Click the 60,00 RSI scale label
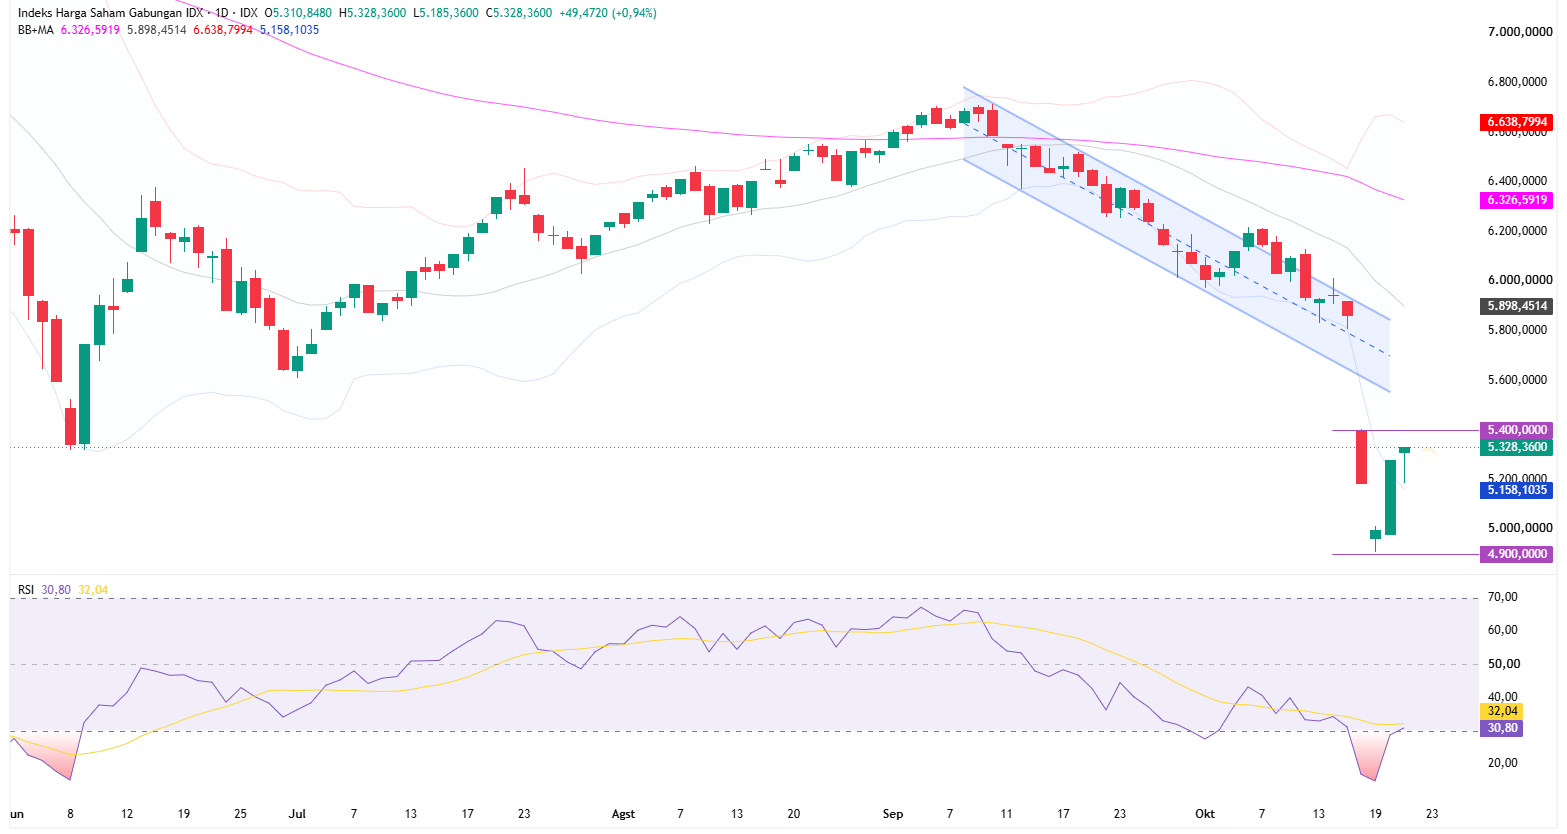The height and width of the screenshot is (834, 1567). pos(1503,630)
